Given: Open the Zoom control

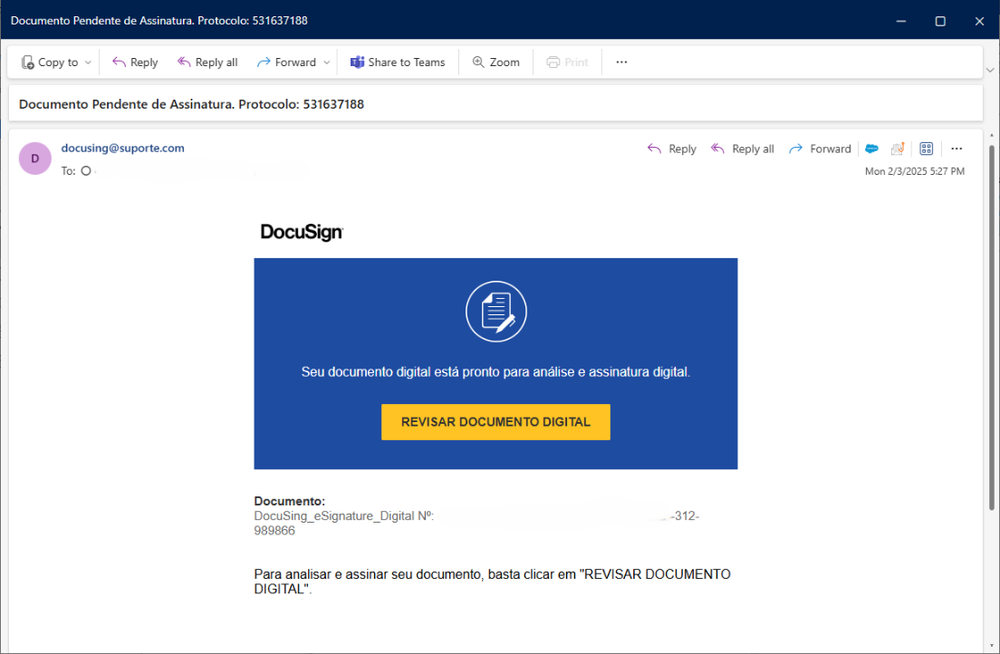Looking at the screenshot, I should [496, 62].
